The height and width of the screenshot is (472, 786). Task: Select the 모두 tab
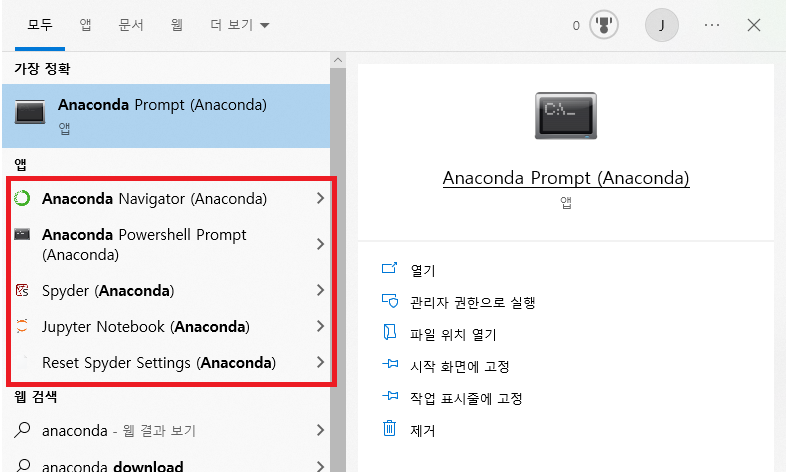40,25
